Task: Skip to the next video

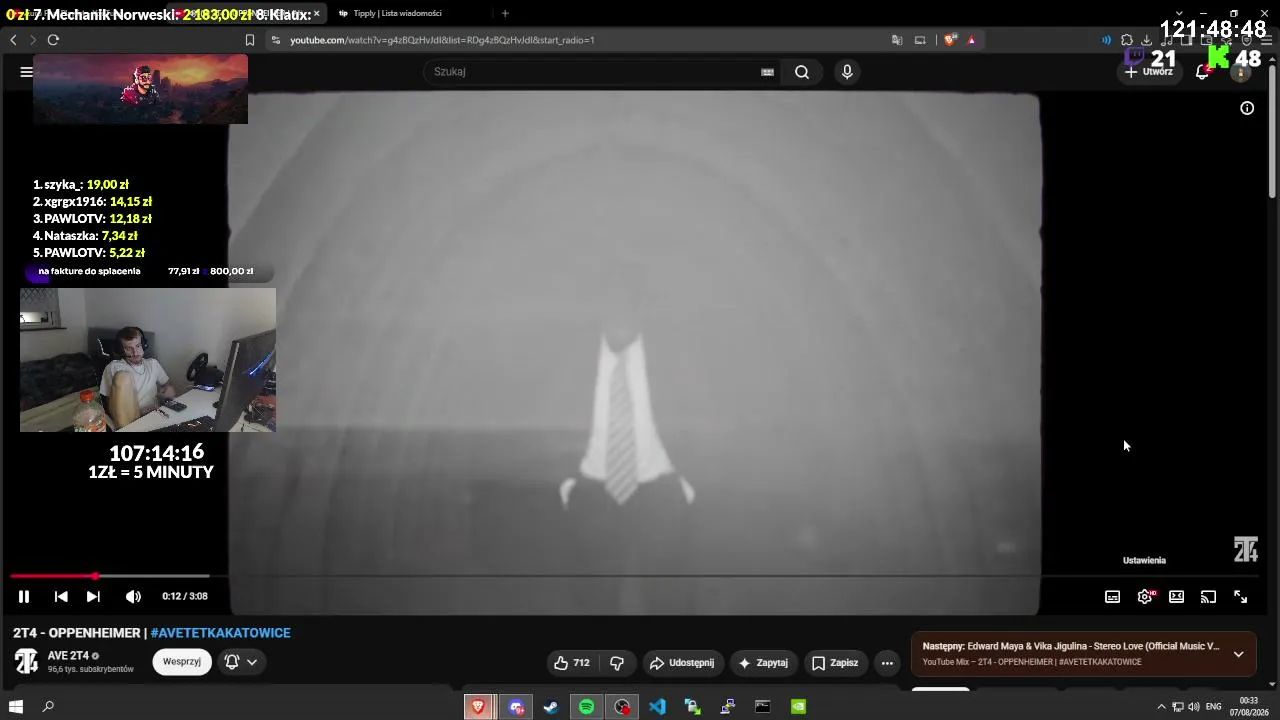Action: (93, 597)
